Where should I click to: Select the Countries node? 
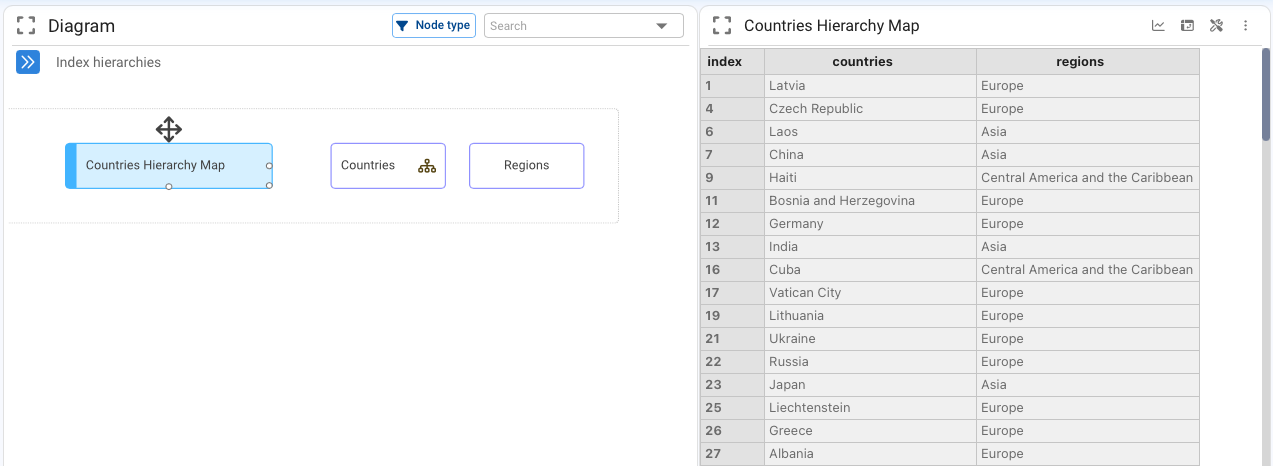click(x=388, y=166)
